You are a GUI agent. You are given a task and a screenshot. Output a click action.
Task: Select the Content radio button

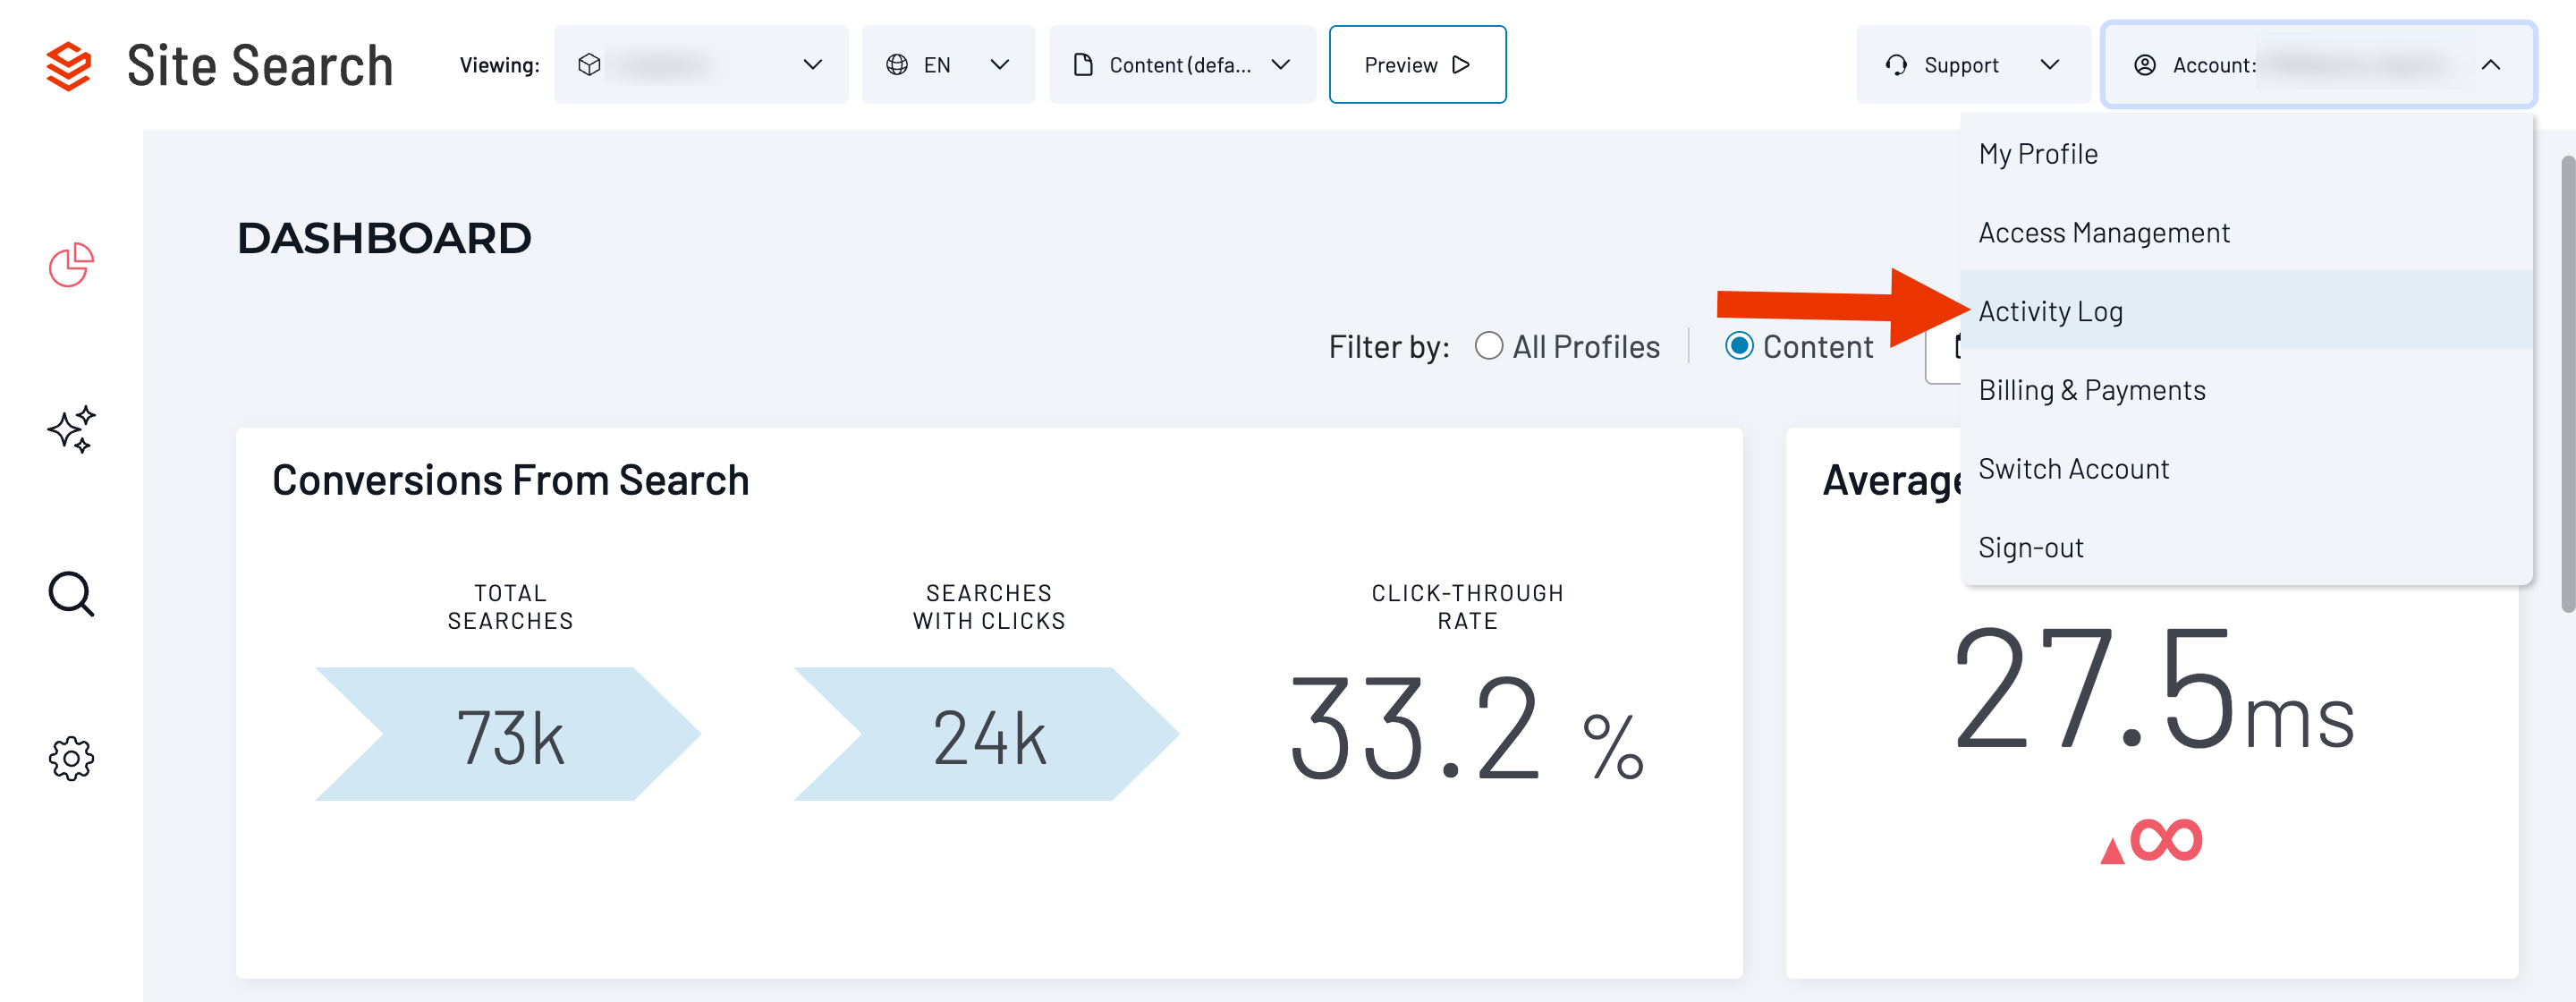pyautogui.click(x=1739, y=346)
